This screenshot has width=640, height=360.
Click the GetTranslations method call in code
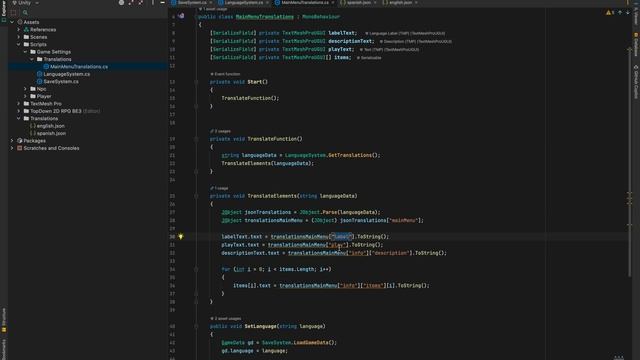(350, 155)
